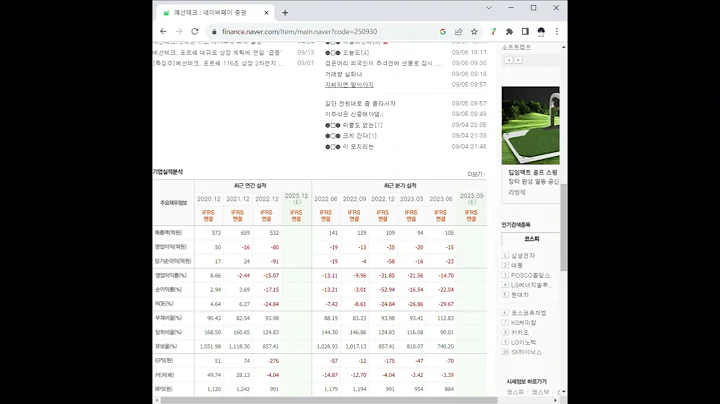Click the 2022.12 operating margin -15.07
Image resolution: width=720 pixels, height=404 pixels.
coord(270,275)
